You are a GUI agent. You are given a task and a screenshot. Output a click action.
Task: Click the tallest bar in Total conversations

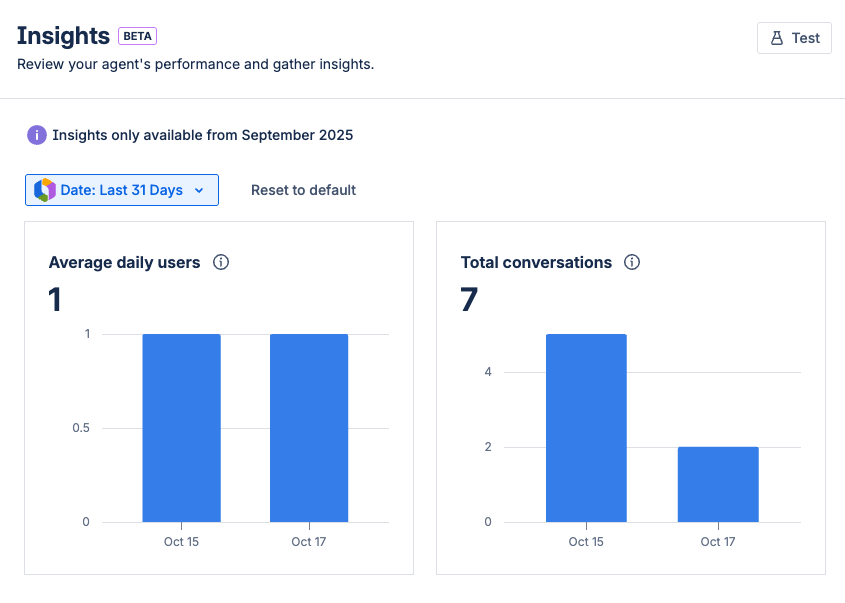click(585, 425)
